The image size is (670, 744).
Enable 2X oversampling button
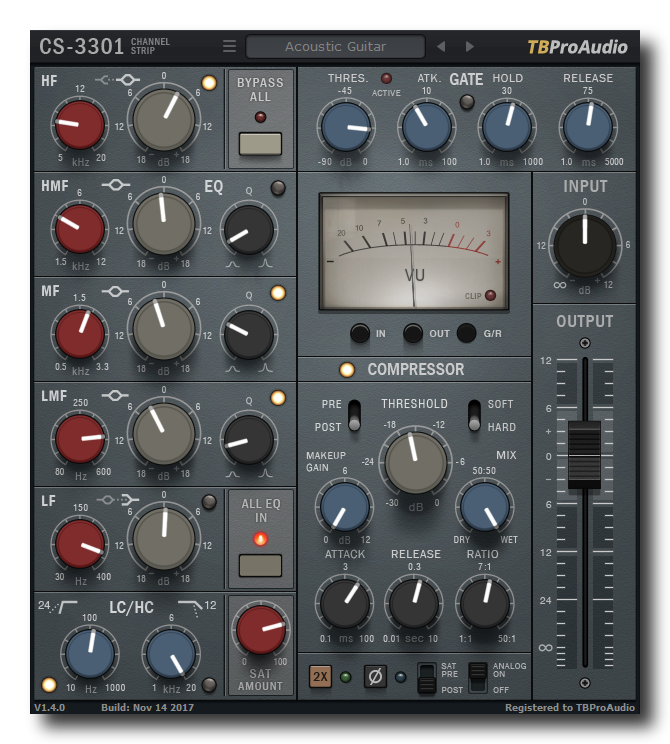click(x=320, y=676)
